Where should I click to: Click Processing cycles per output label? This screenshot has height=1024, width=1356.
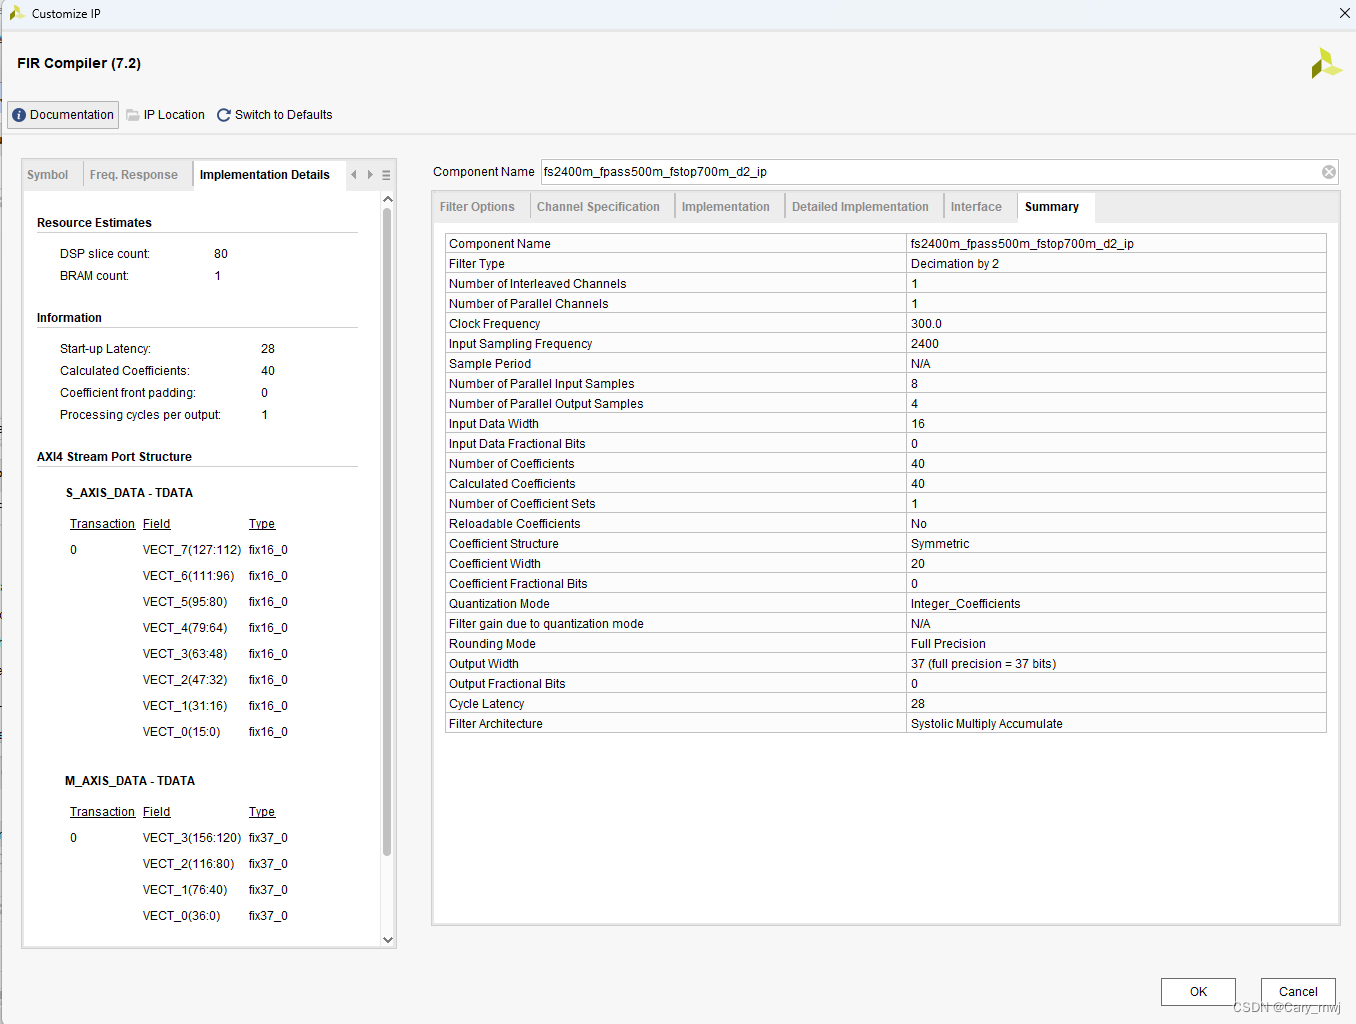tap(140, 415)
